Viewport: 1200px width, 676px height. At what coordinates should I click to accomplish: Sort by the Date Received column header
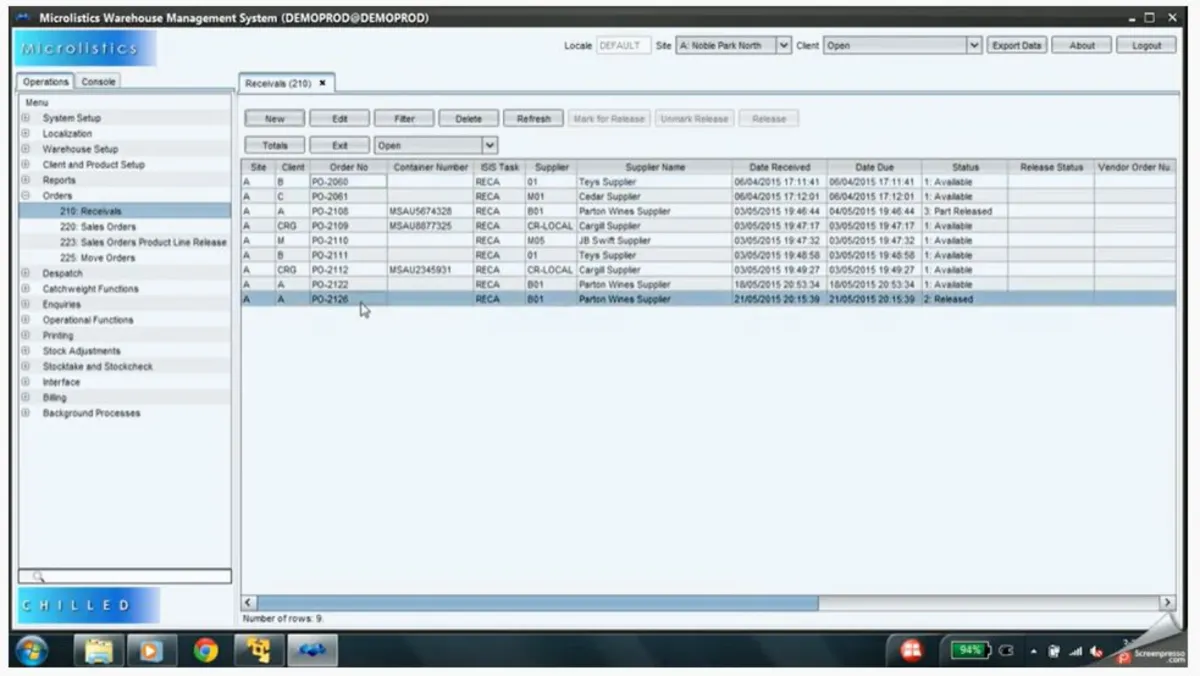tap(779, 168)
